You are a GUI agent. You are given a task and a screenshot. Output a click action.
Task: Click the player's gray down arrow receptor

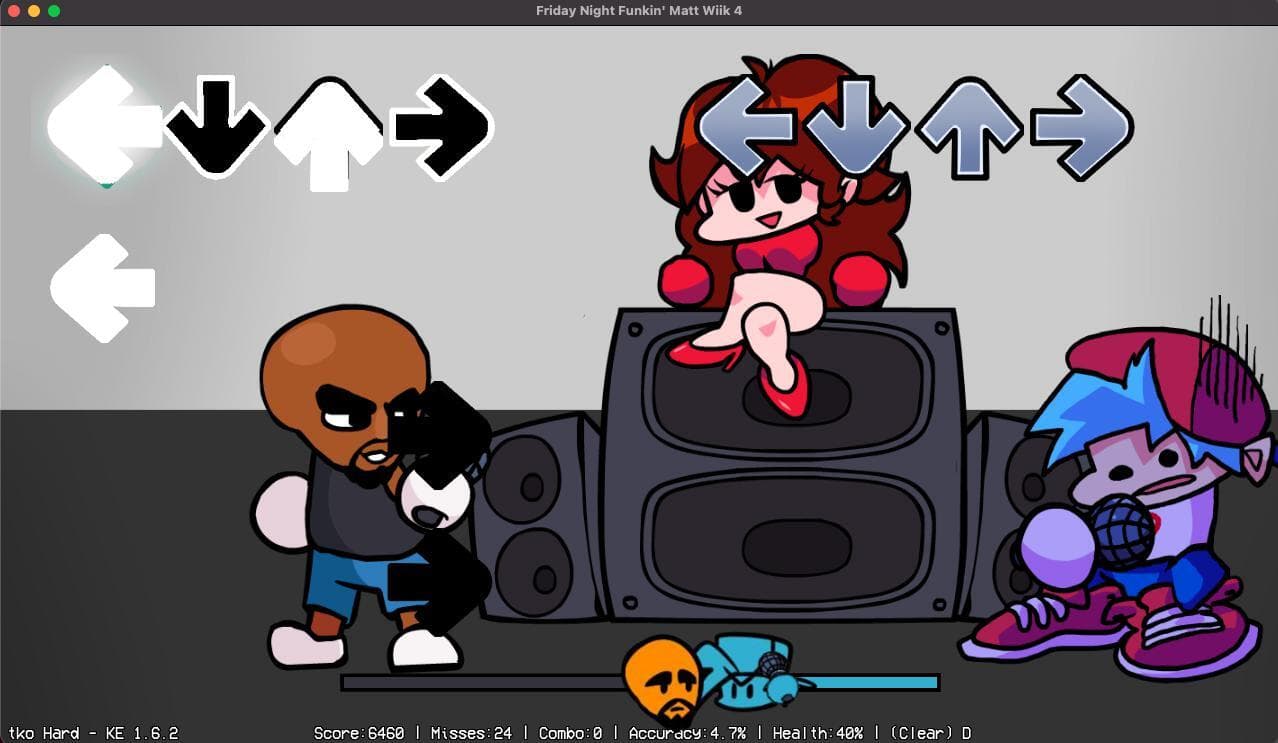(x=857, y=127)
